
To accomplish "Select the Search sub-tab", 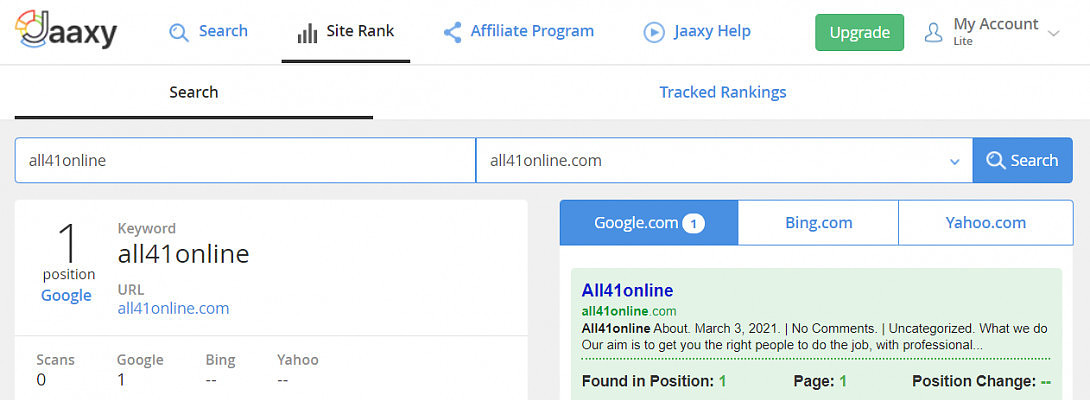I will pyautogui.click(x=193, y=93).
